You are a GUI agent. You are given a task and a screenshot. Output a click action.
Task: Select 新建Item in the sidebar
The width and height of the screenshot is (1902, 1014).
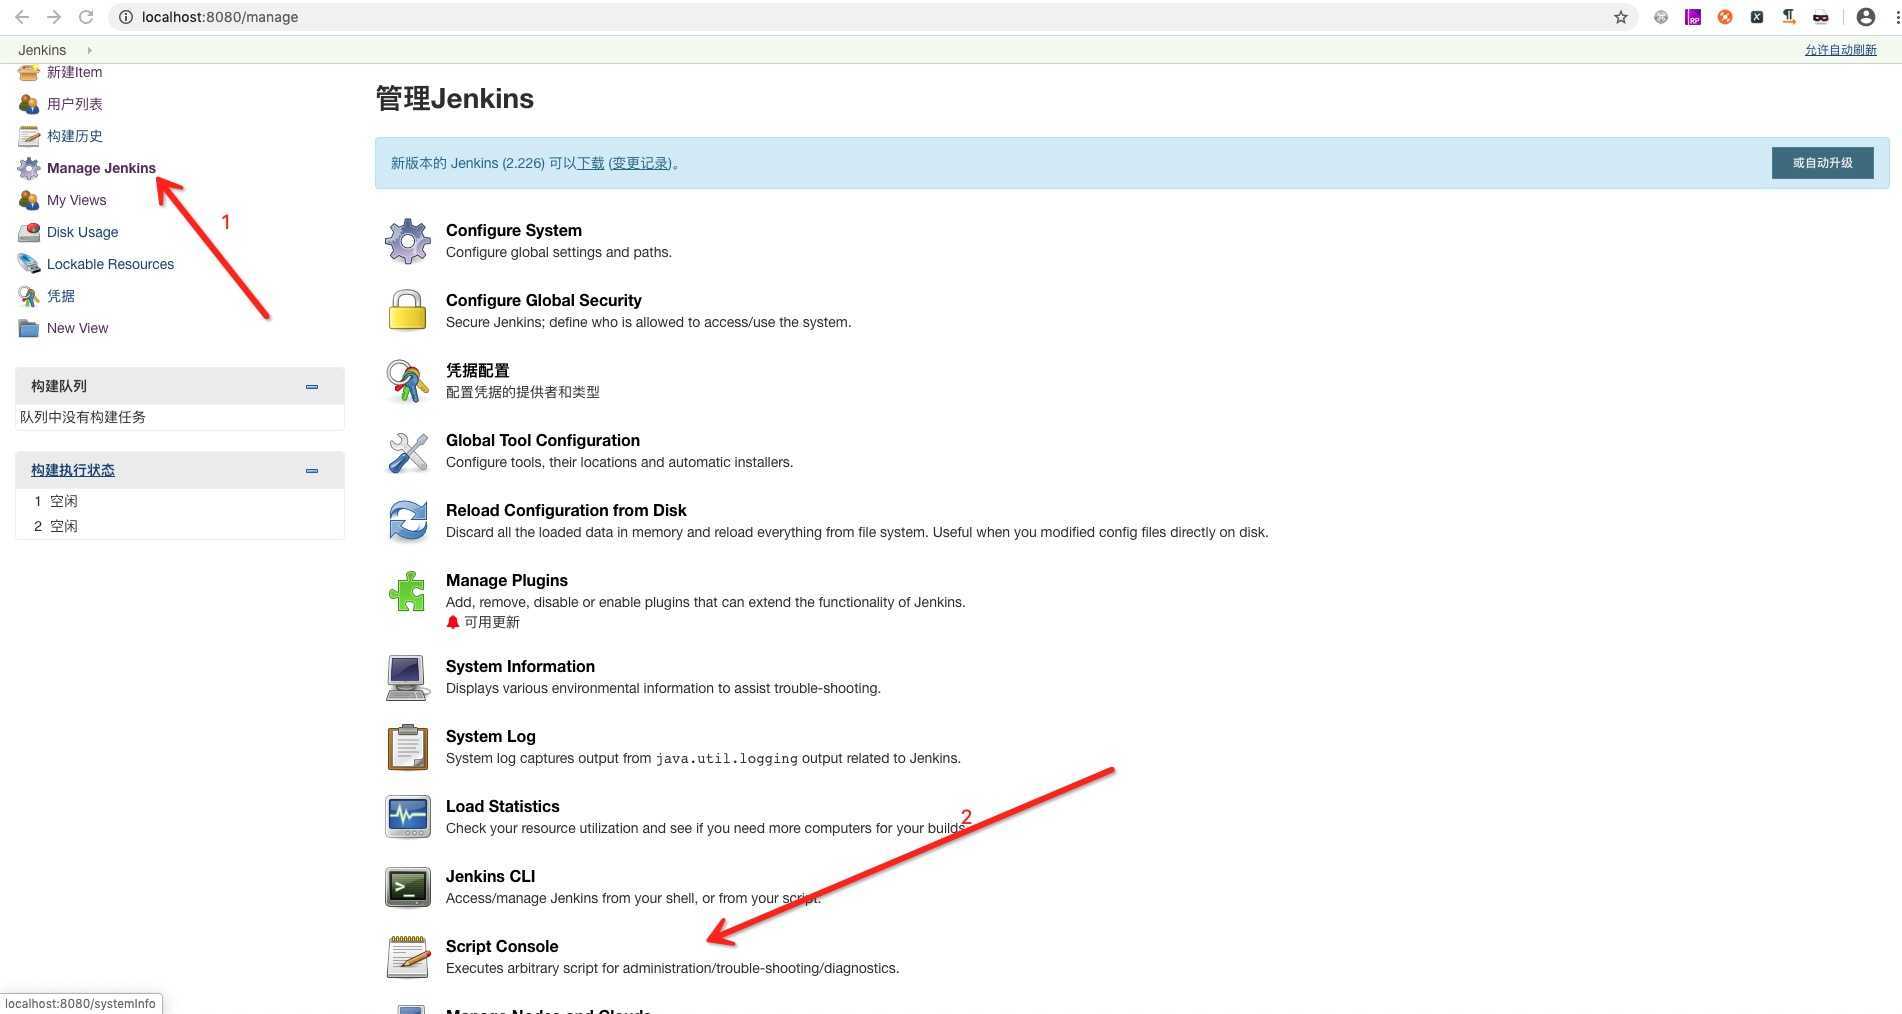[x=75, y=72]
